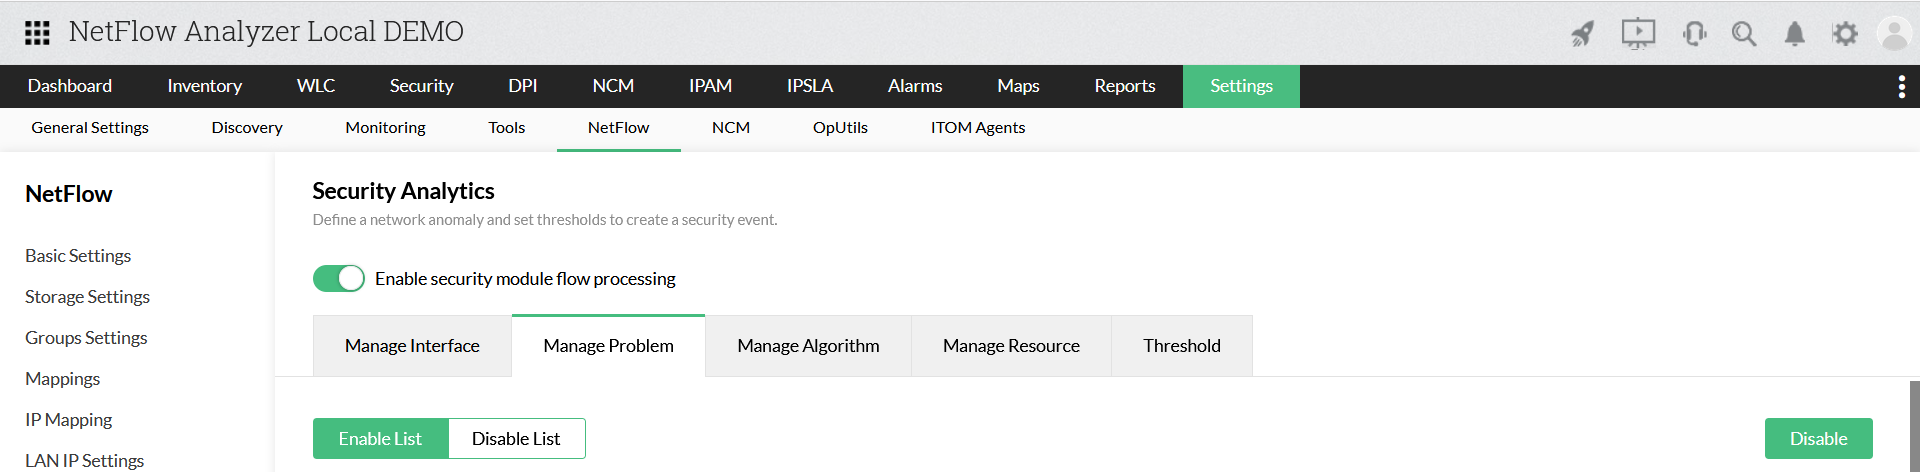Switch to the Threshold tab
Image resolution: width=1920 pixels, height=472 pixels.
(1182, 346)
